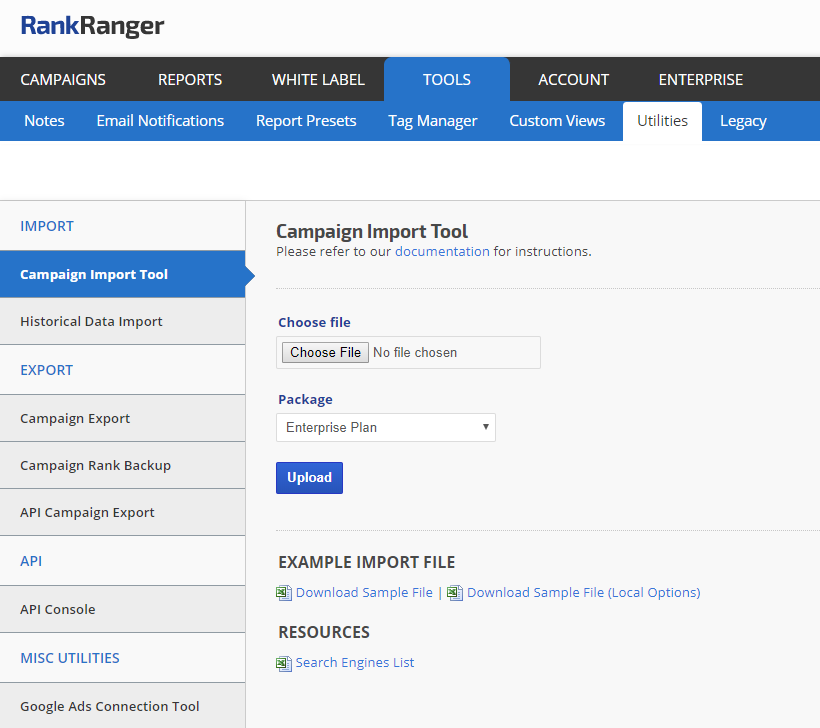Select API Console in the sidebar

(58, 610)
